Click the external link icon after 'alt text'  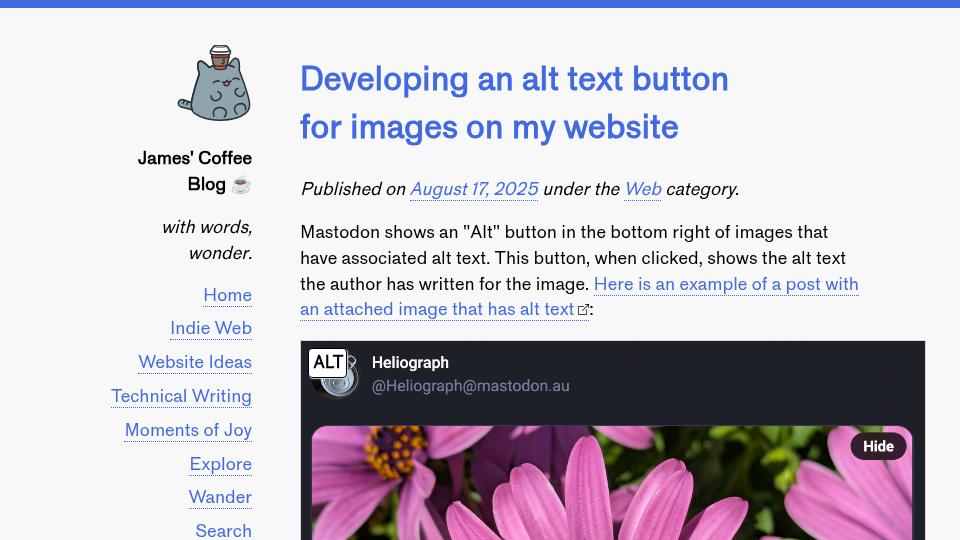(583, 310)
